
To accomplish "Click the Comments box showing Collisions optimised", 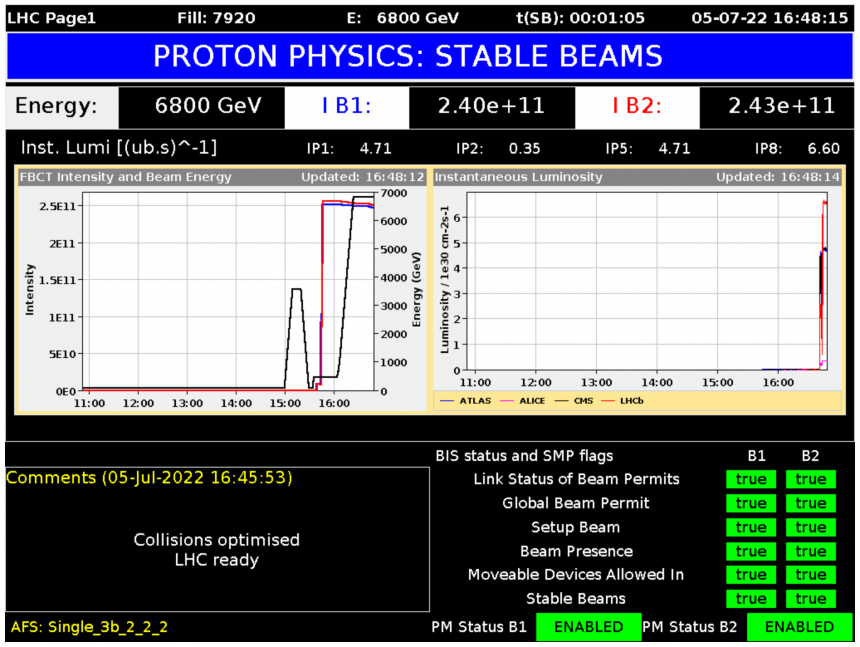I will (216, 548).
